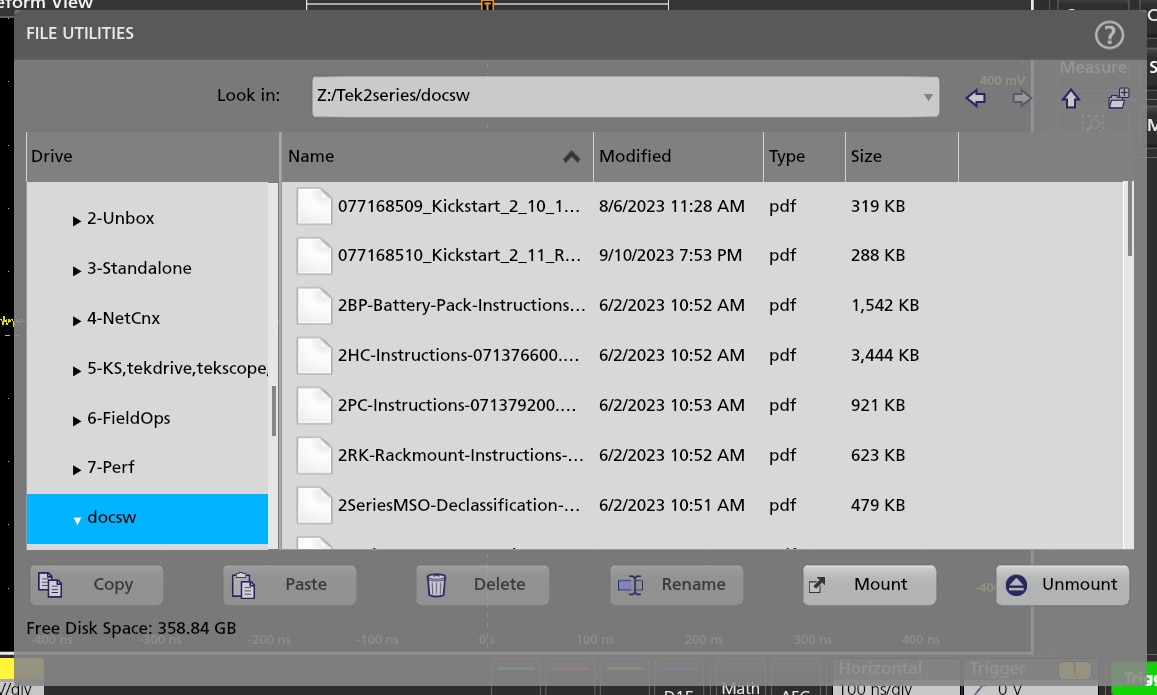Click the Rename button
Screen dimensions: 1157x695
677,585
